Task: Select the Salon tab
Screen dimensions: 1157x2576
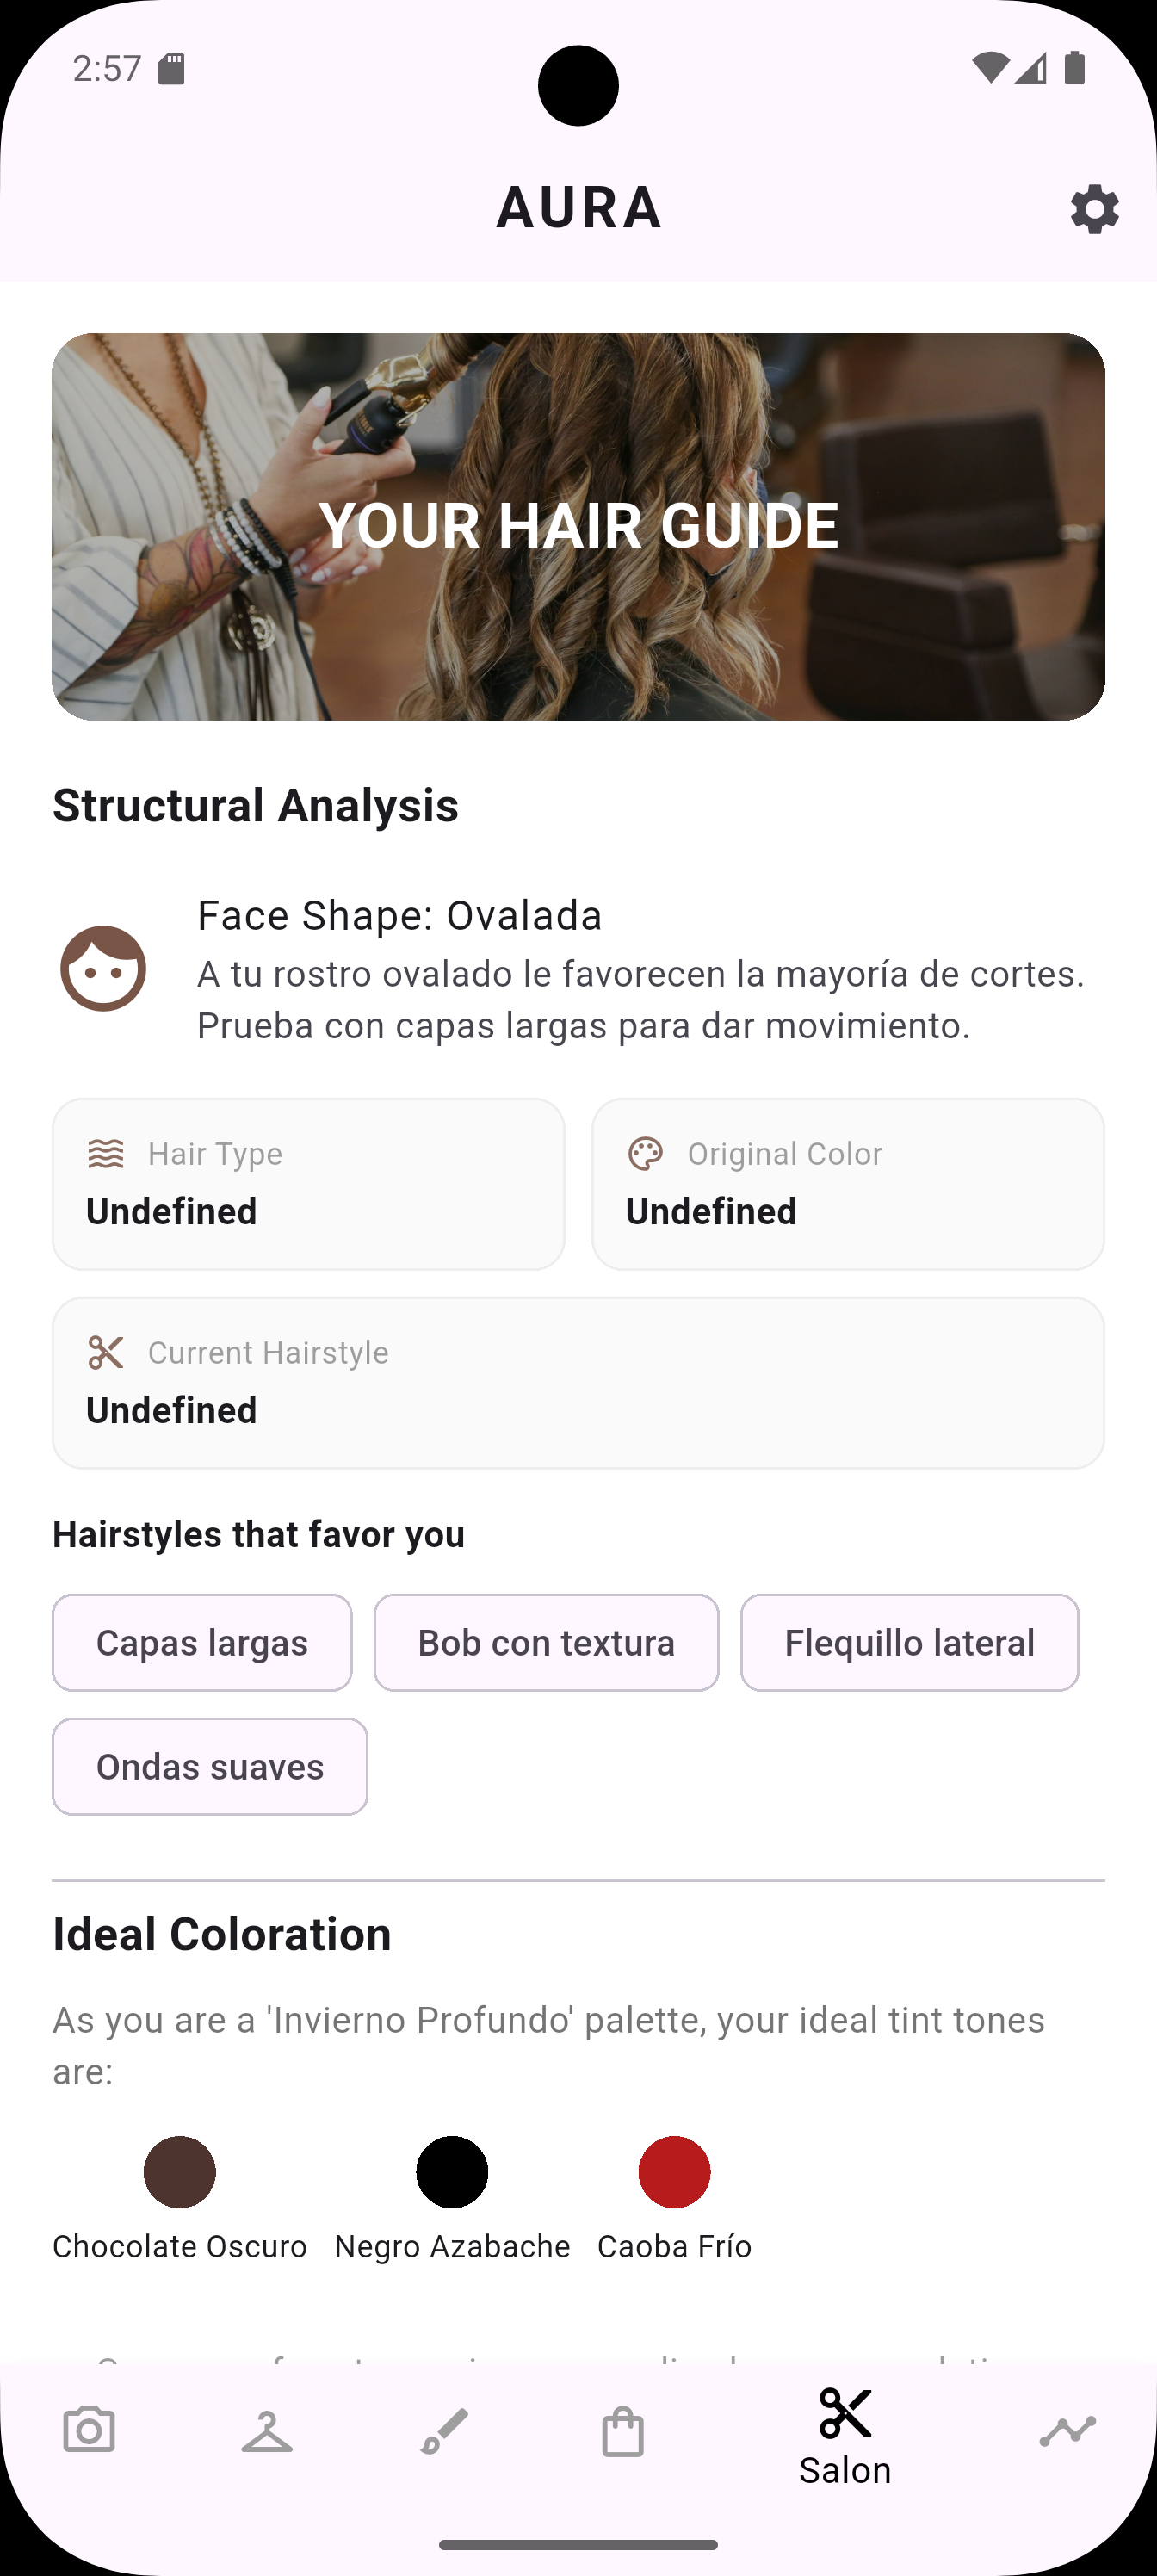Action: pyautogui.click(x=845, y=2436)
